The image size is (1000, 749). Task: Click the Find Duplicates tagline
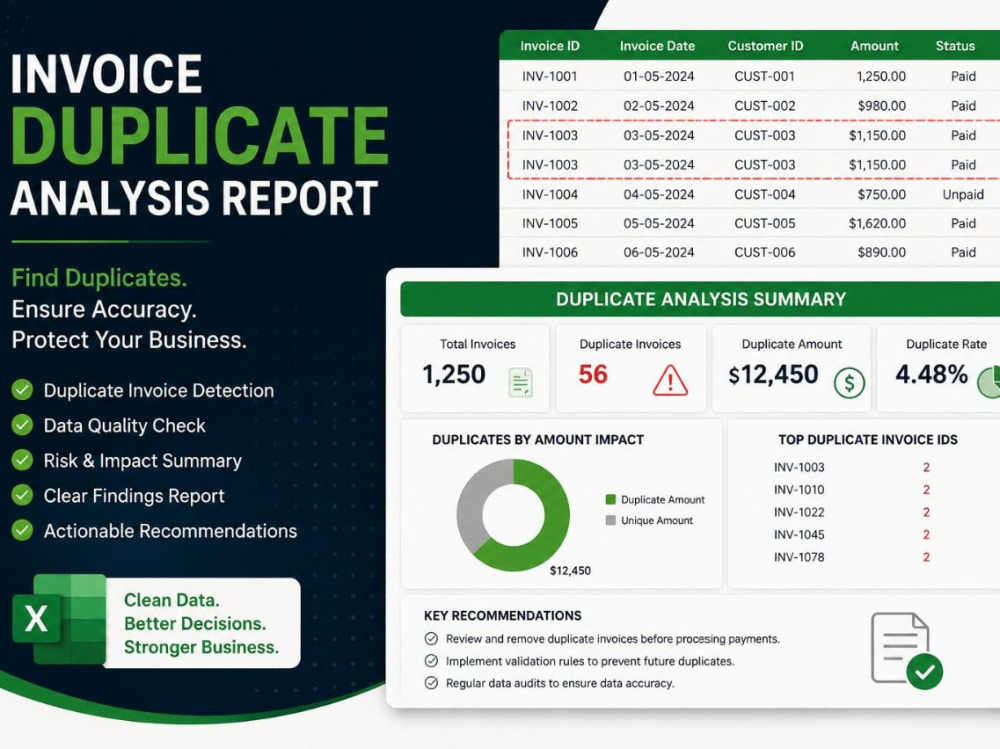[99, 278]
